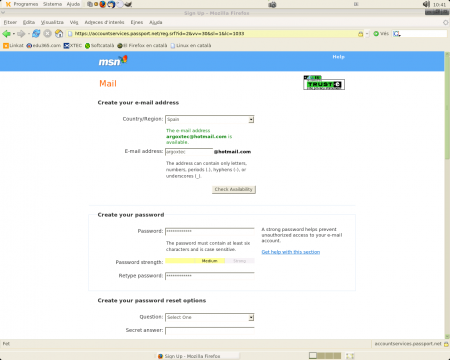Open the XTEC bookmark
The image size is (450, 360).
[x=73, y=46]
